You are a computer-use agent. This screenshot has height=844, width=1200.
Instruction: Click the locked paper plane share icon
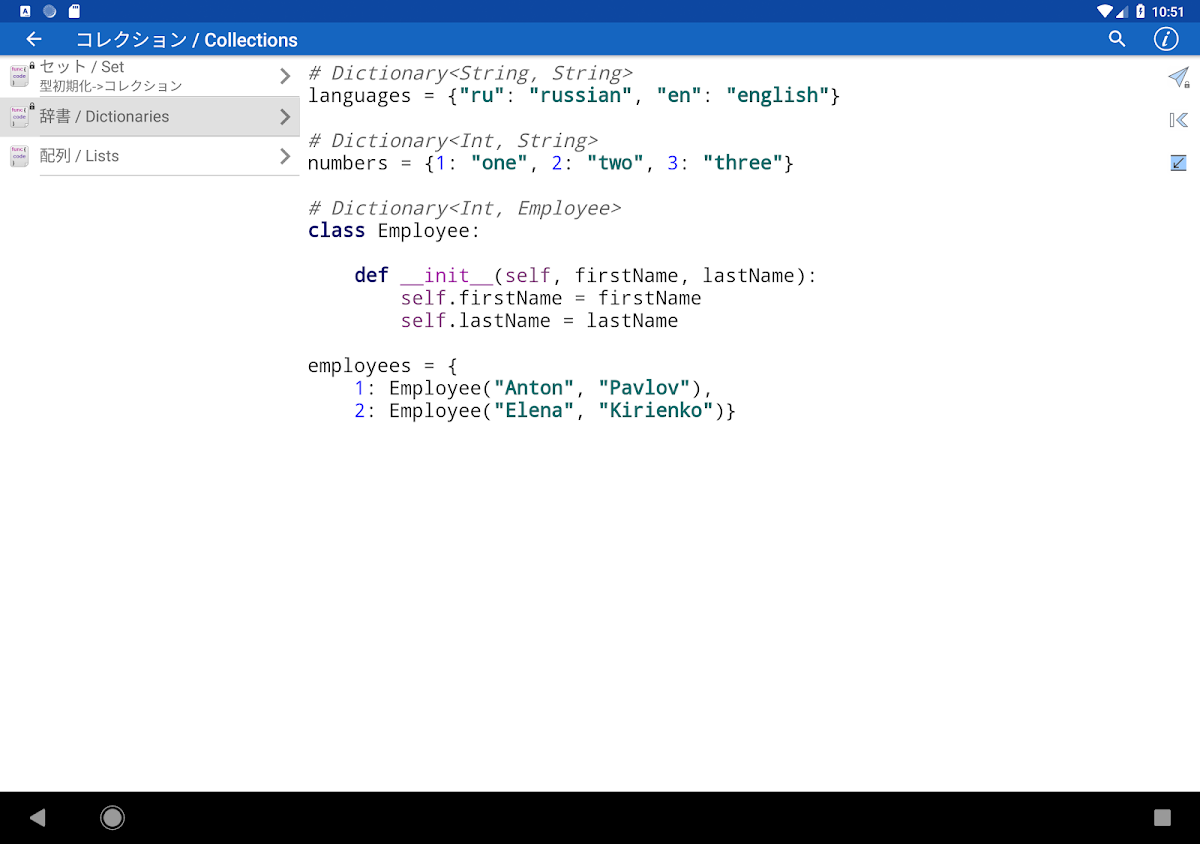coord(1178,78)
